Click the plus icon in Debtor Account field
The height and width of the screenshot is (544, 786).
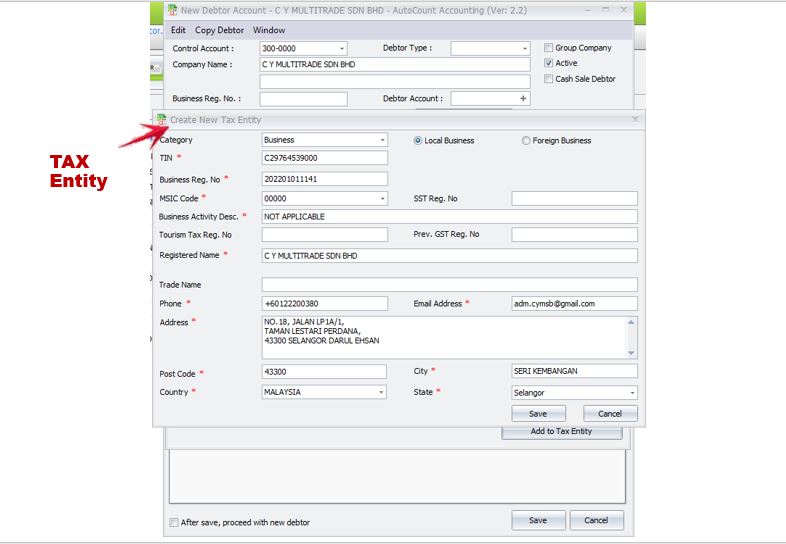pyautogui.click(x=523, y=98)
